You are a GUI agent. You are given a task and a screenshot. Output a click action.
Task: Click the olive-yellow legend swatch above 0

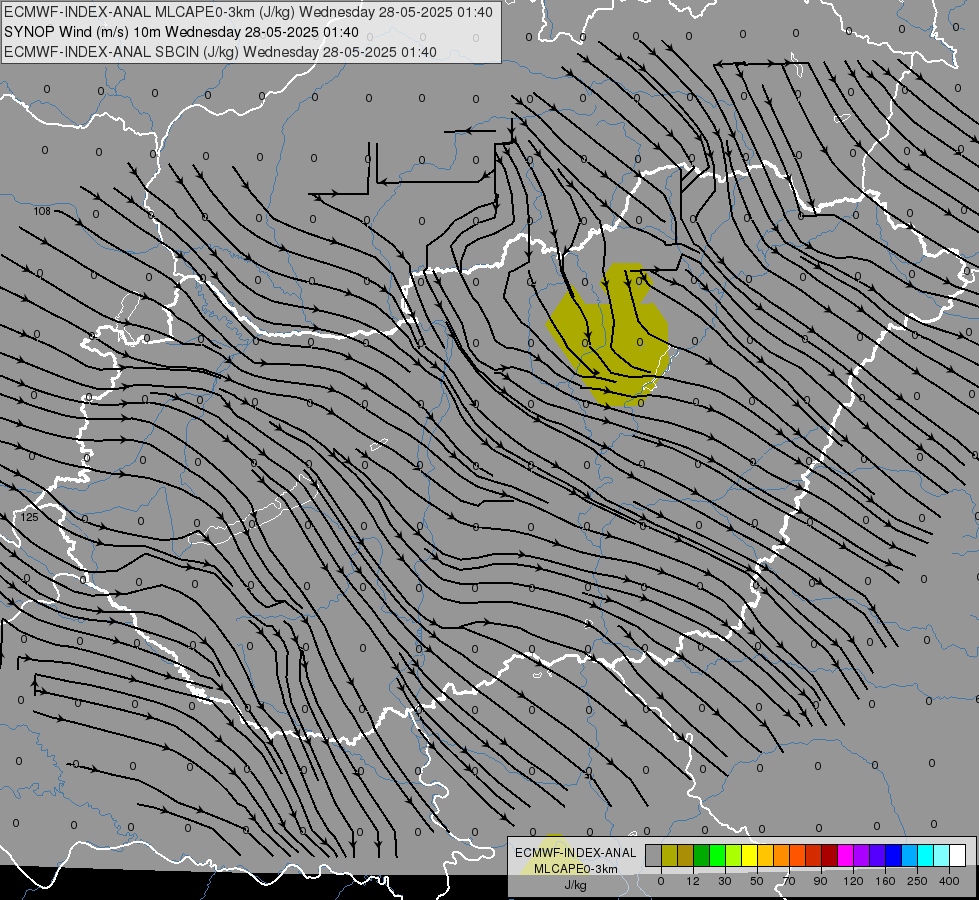669,855
